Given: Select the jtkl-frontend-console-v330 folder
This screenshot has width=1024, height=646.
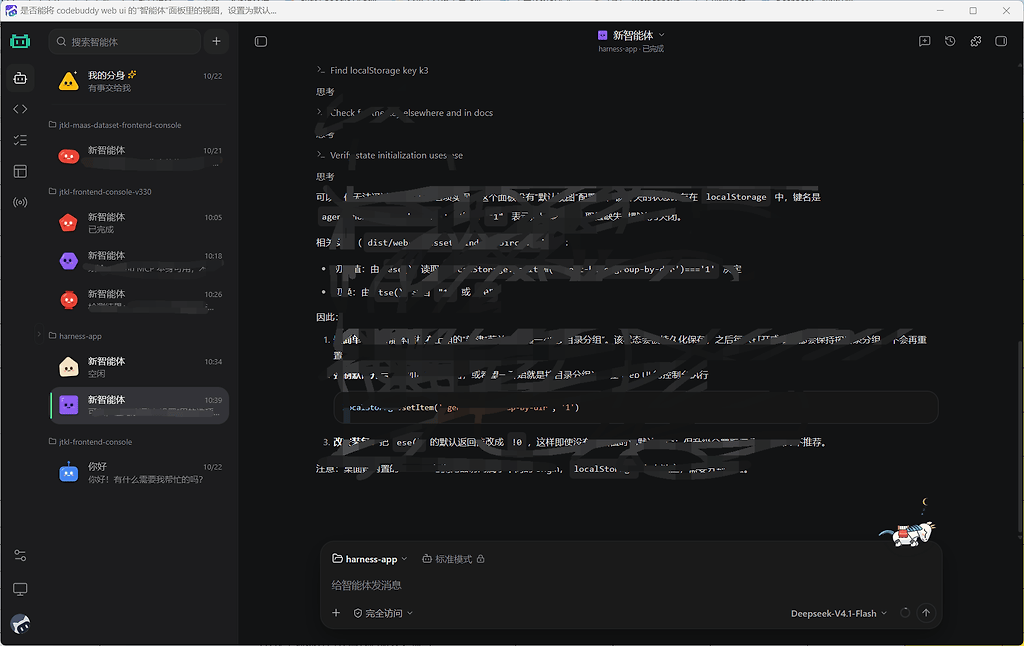Looking at the screenshot, I should point(101,191).
